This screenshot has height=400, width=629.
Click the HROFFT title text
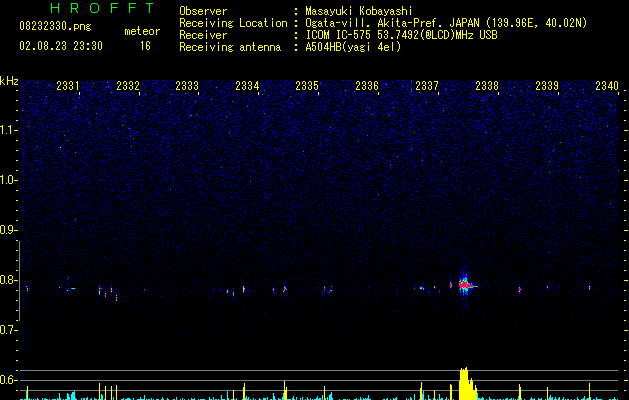102,8
